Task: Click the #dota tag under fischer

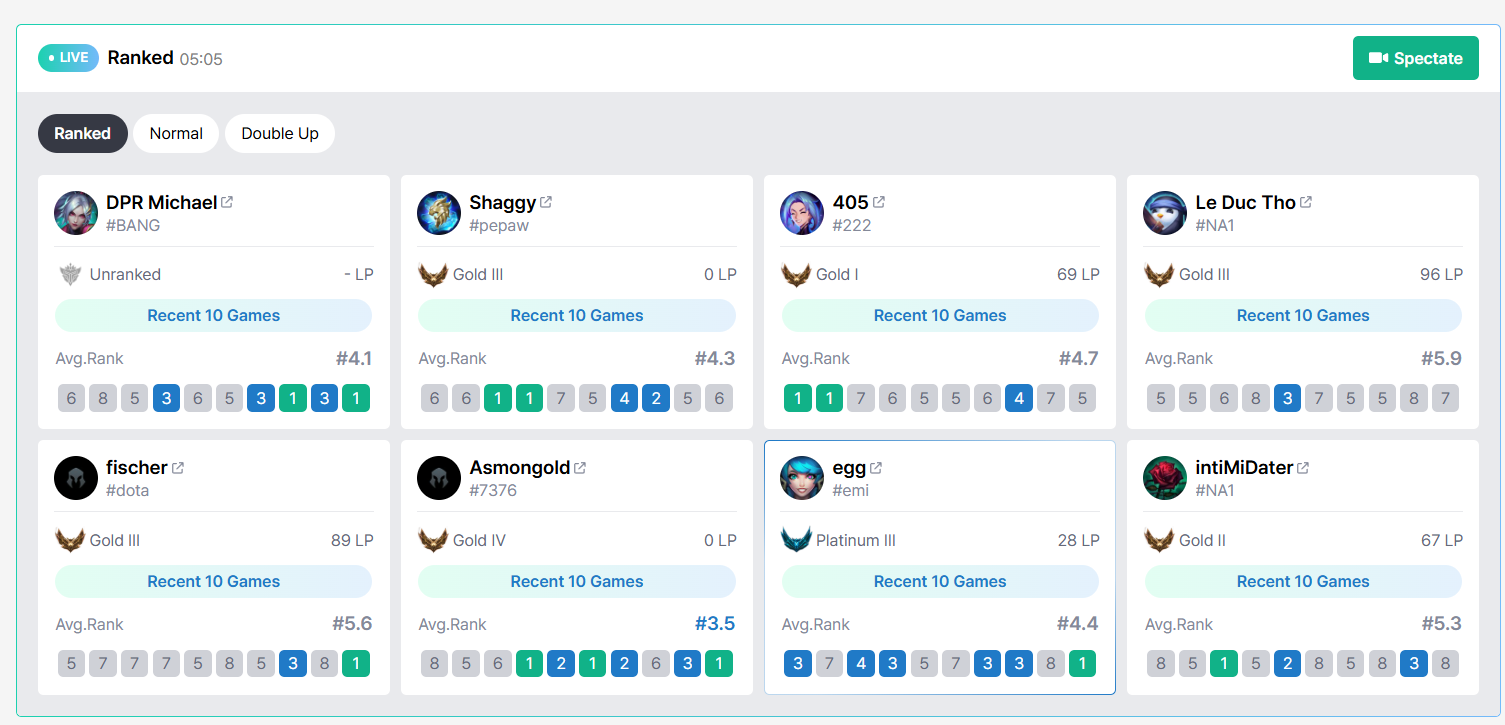Action: coord(127,490)
